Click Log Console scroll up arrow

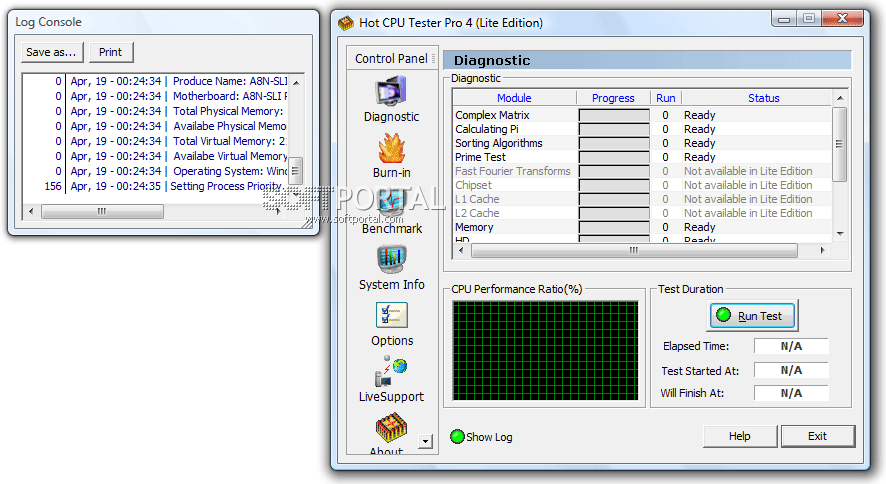(x=296, y=83)
